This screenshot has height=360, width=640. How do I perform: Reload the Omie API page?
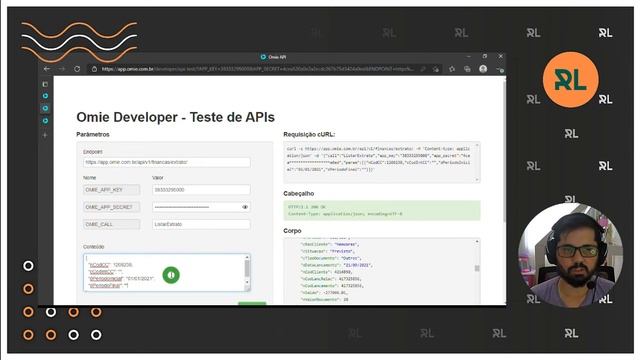pos(77,69)
